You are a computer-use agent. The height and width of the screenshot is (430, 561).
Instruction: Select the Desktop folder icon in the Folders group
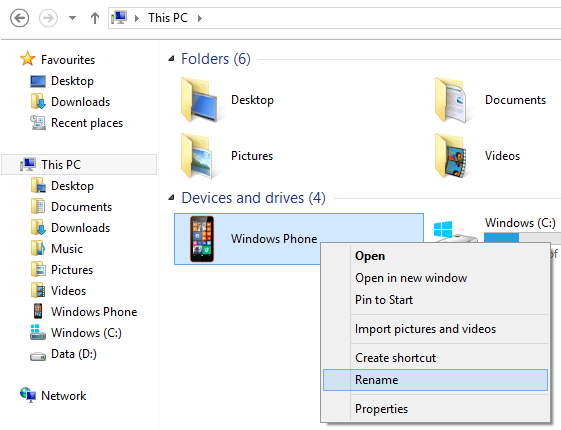(199, 100)
